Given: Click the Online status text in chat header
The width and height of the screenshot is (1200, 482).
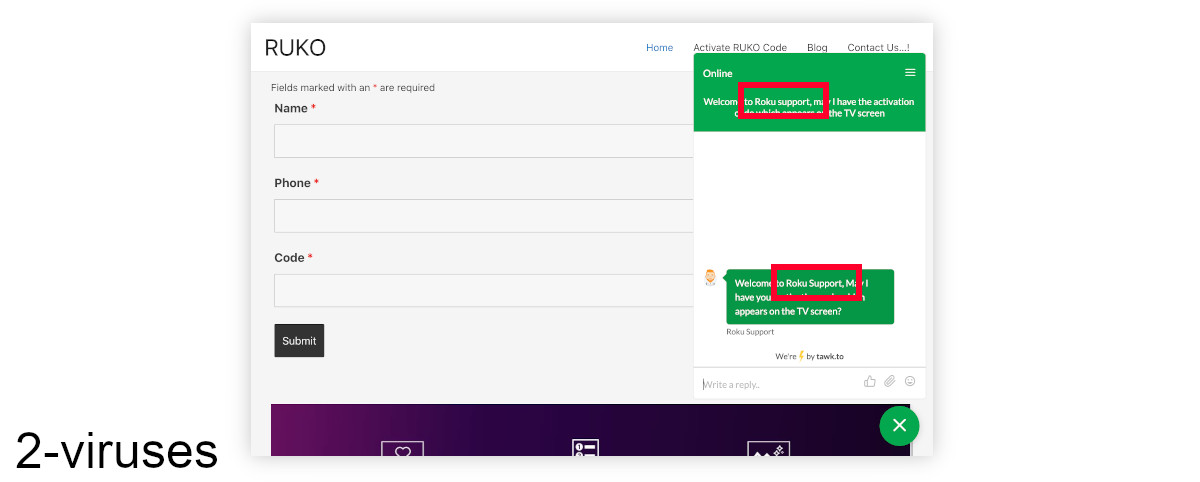Looking at the screenshot, I should 717,73.
